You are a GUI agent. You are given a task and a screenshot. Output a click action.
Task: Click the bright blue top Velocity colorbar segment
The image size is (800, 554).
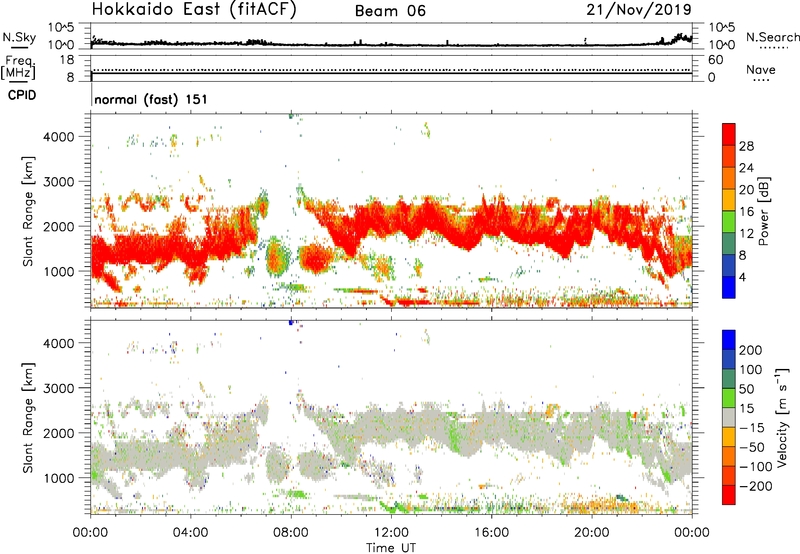coord(729,340)
